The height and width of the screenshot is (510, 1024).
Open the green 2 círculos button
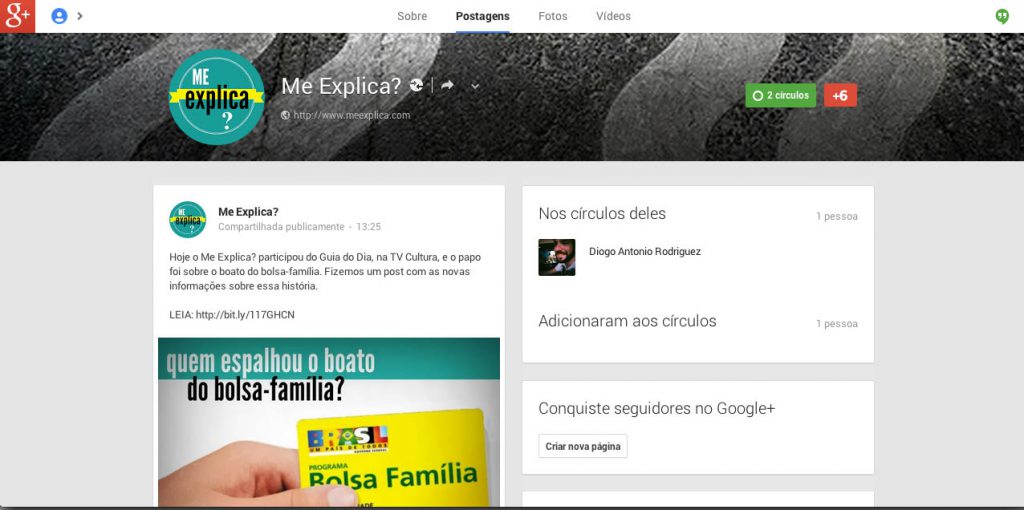pyautogui.click(x=780, y=95)
